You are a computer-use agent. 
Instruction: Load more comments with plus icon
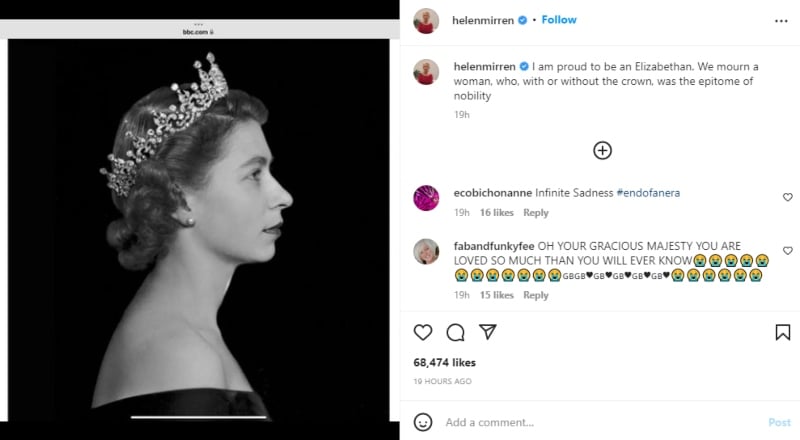coord(602,150)
